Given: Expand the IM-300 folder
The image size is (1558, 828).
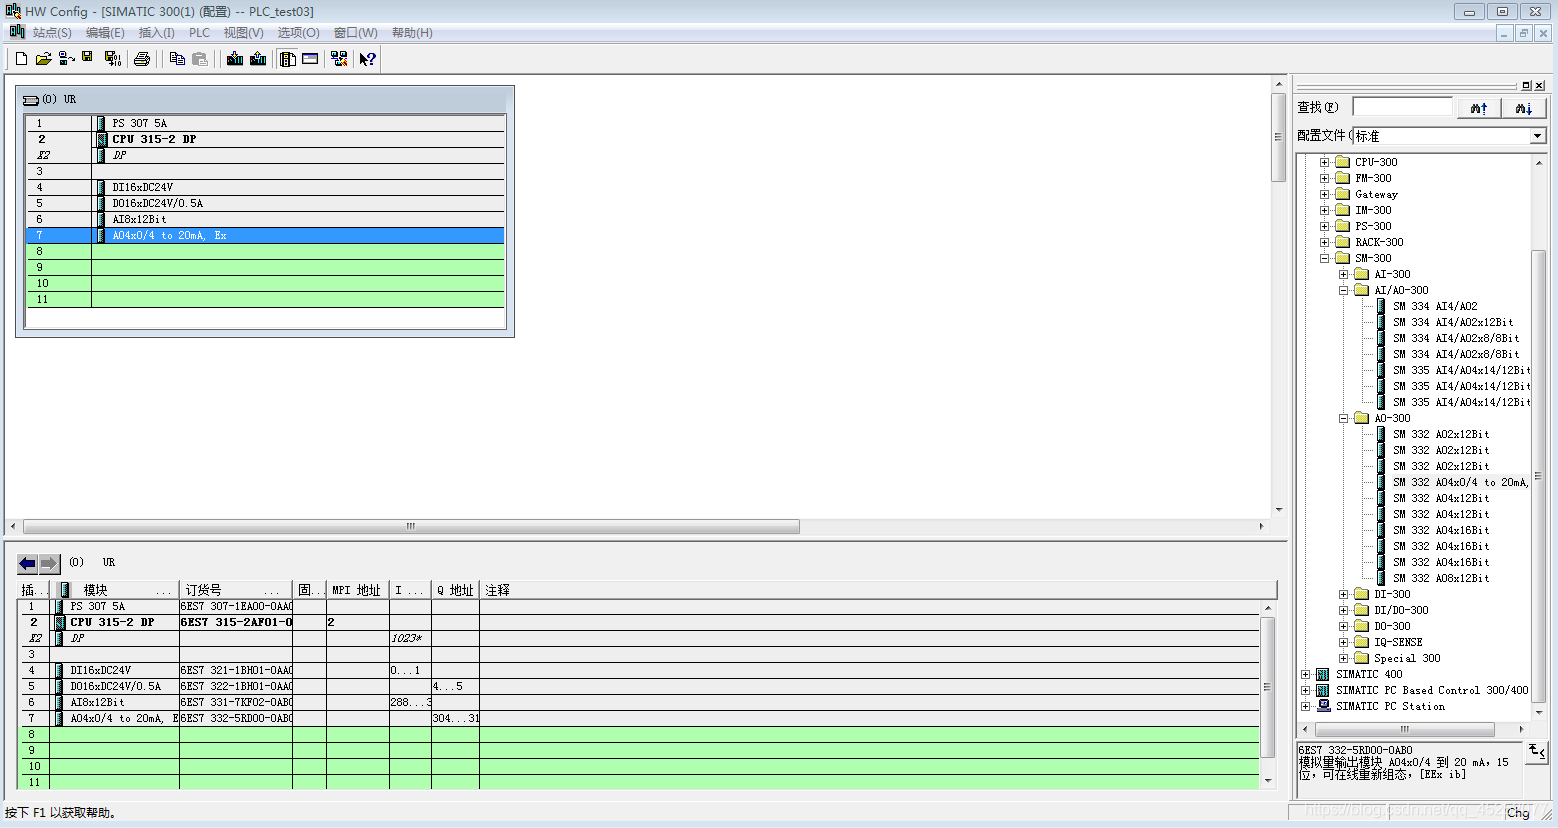Looking at the screenshot, I should pos(1324,210).
